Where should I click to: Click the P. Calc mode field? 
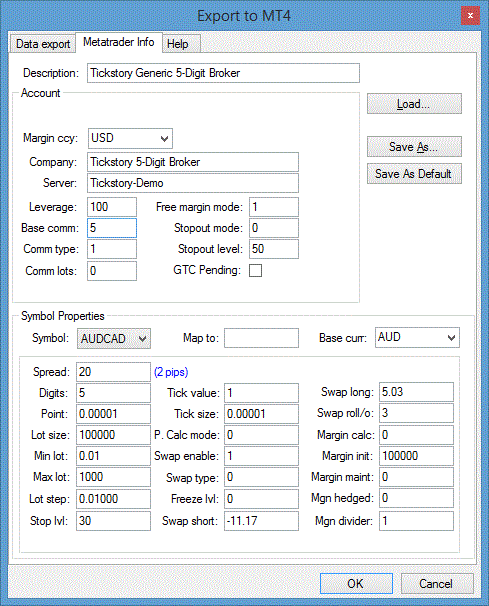point(261,435)
